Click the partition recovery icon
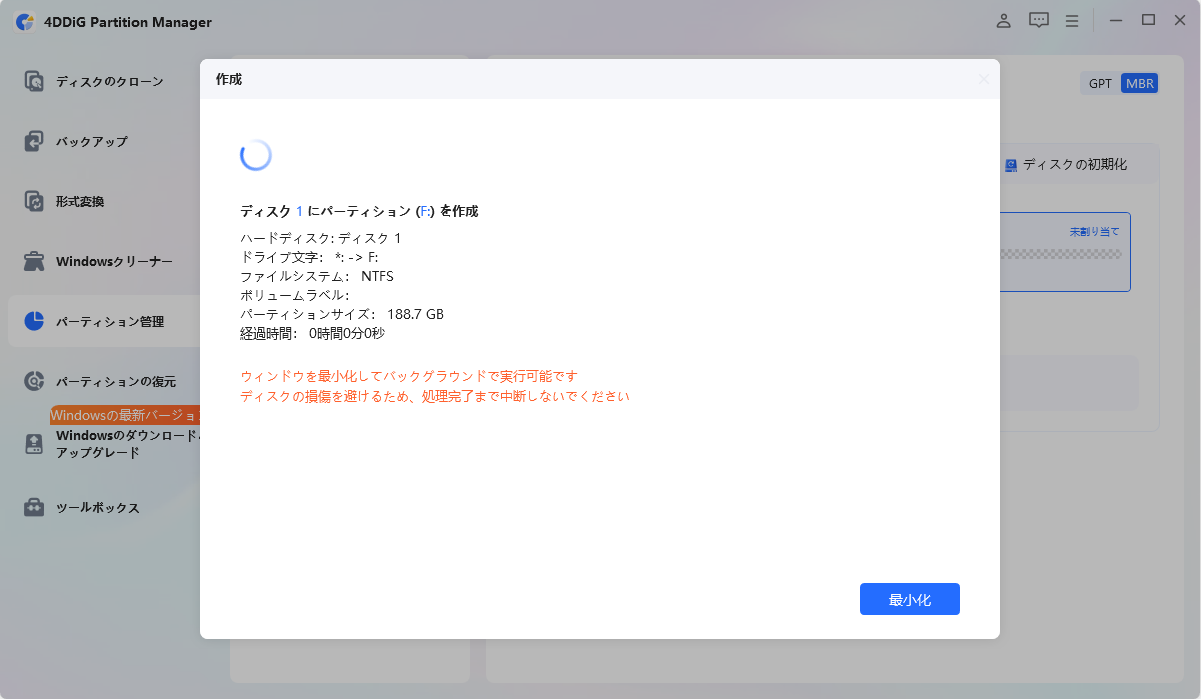Screen dimensions: 1201x699 point(35,381)
